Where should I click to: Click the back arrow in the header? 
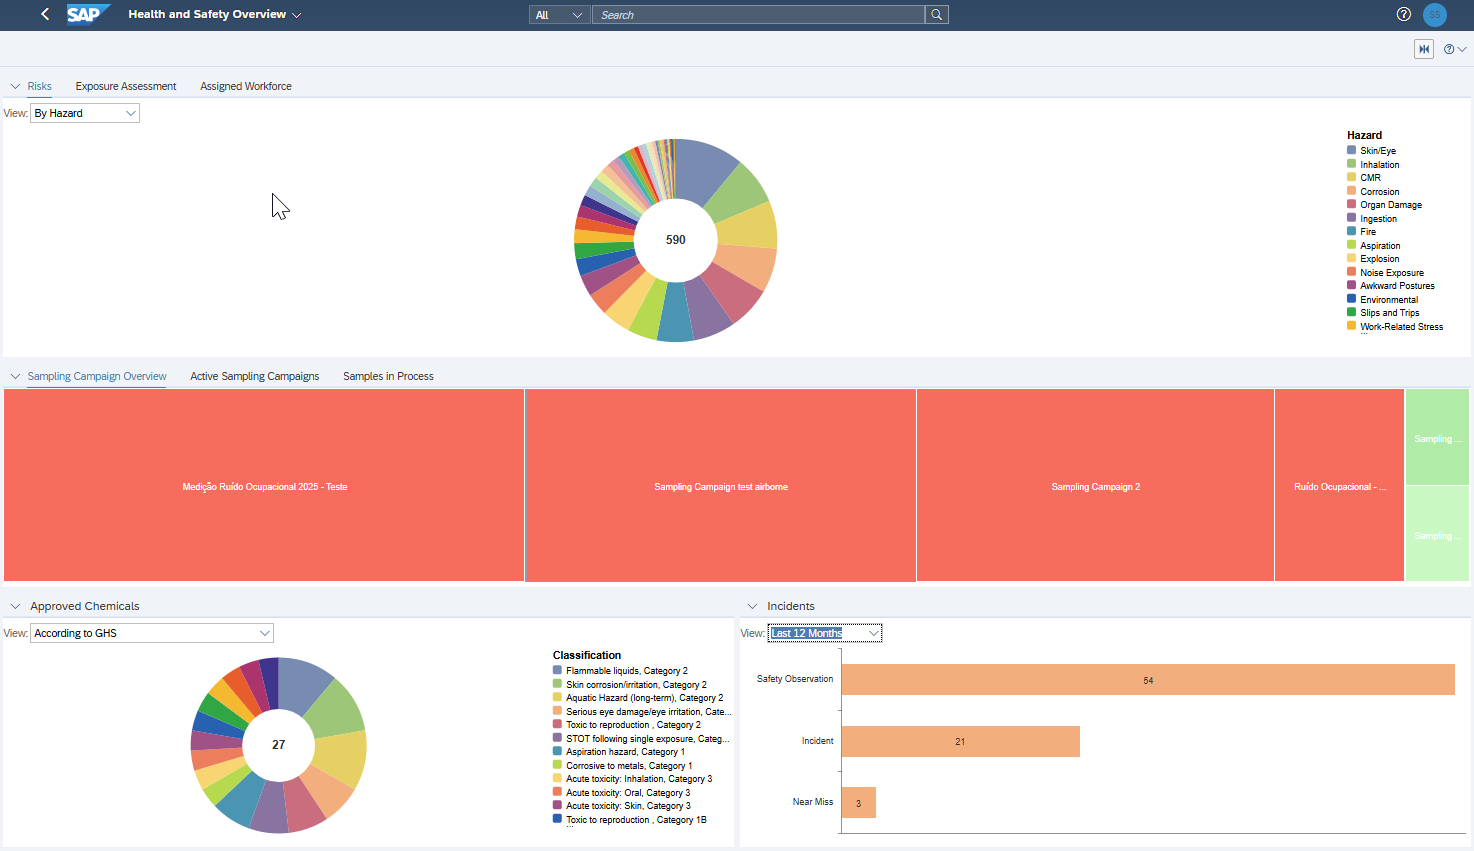(45, 14)
